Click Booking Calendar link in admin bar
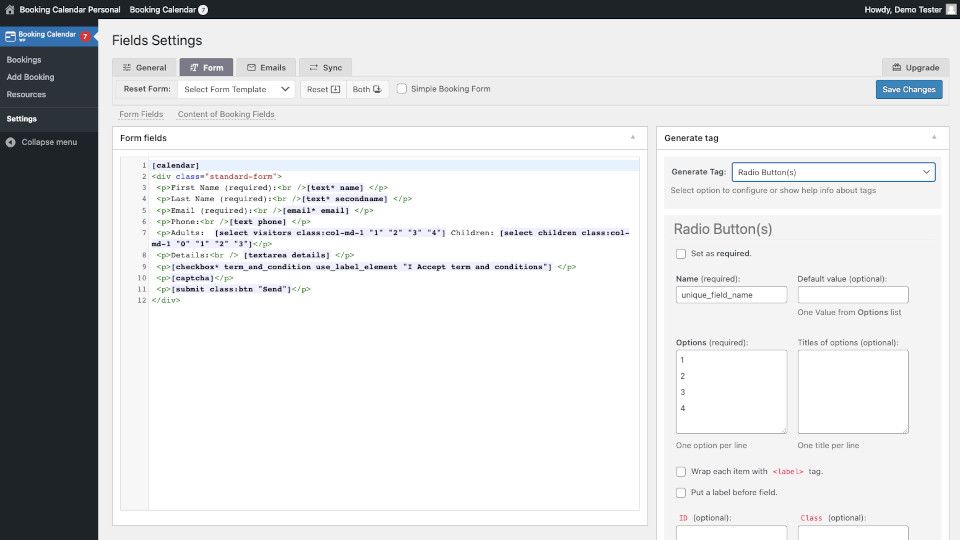Viewport: 960px width, 540px height. pos(163,10)
